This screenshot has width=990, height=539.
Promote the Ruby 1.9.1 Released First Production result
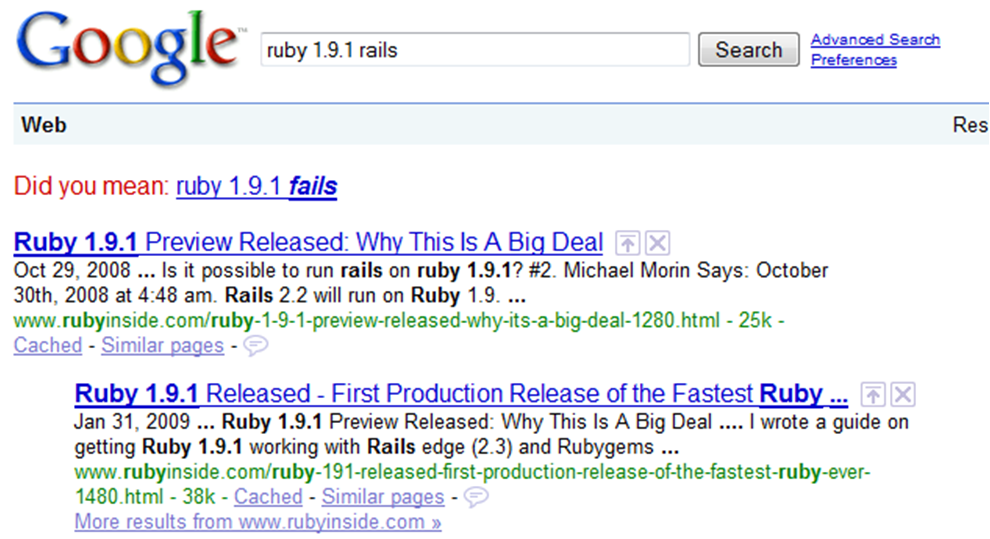click(x=873, y=395)
